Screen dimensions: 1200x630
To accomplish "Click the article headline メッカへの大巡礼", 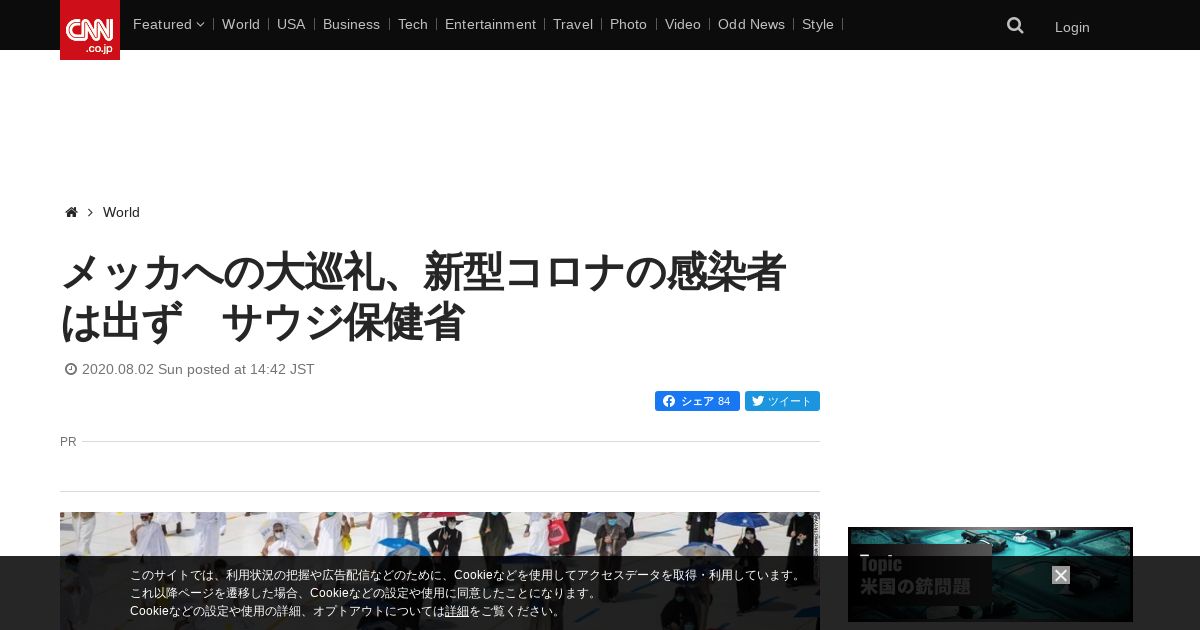I will click(x=423, y=297).
